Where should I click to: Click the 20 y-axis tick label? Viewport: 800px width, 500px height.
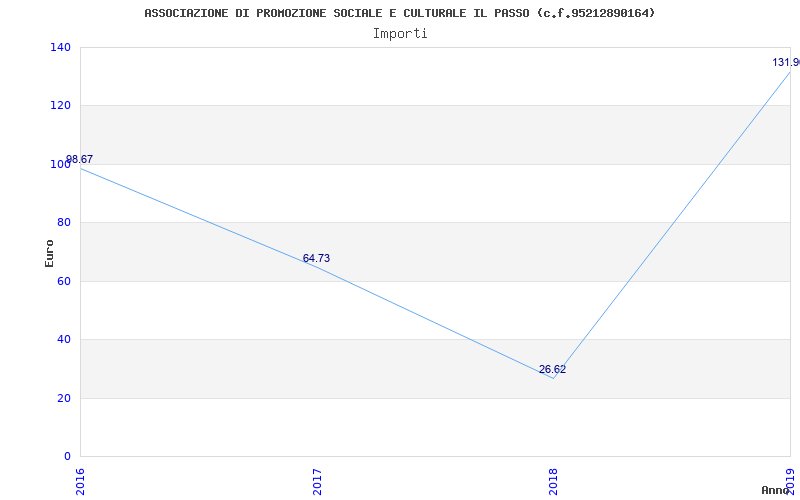click(64, 398)
